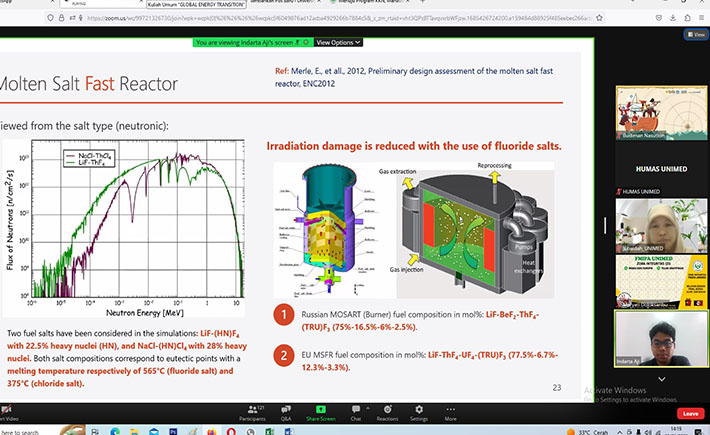This screenshot has width=710, height=435.
Task: Open the More options ellipsis
Action: 450,413
